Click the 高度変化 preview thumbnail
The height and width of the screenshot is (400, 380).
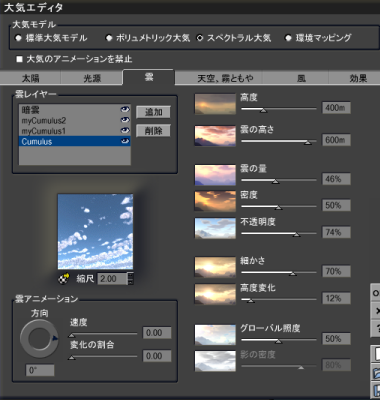(x=215, y=294)
